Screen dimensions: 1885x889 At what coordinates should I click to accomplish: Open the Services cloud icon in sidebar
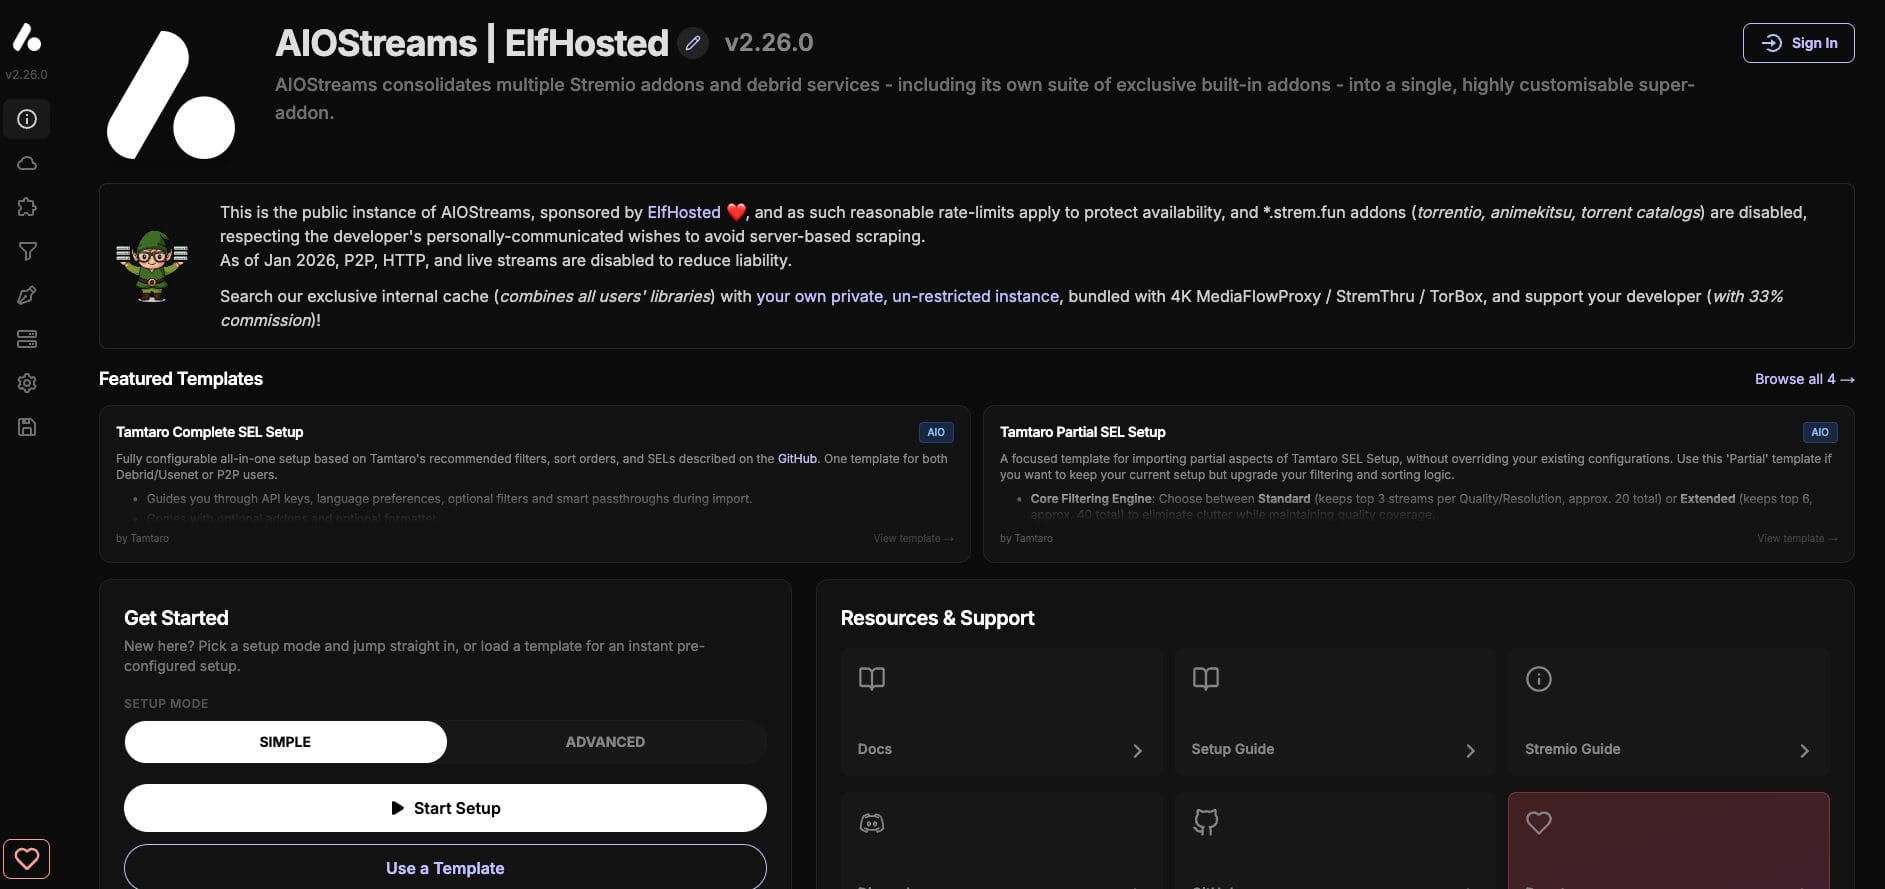point(27,163)
